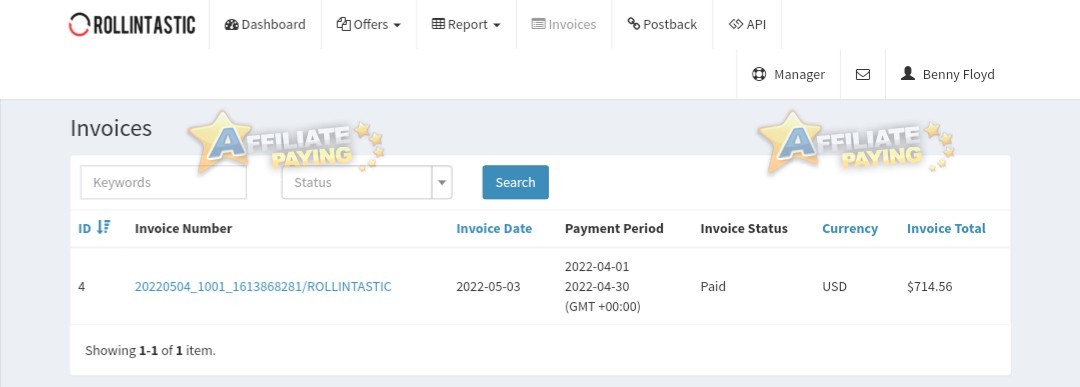Click the Showing 1-1 of 1 item text

150,351
